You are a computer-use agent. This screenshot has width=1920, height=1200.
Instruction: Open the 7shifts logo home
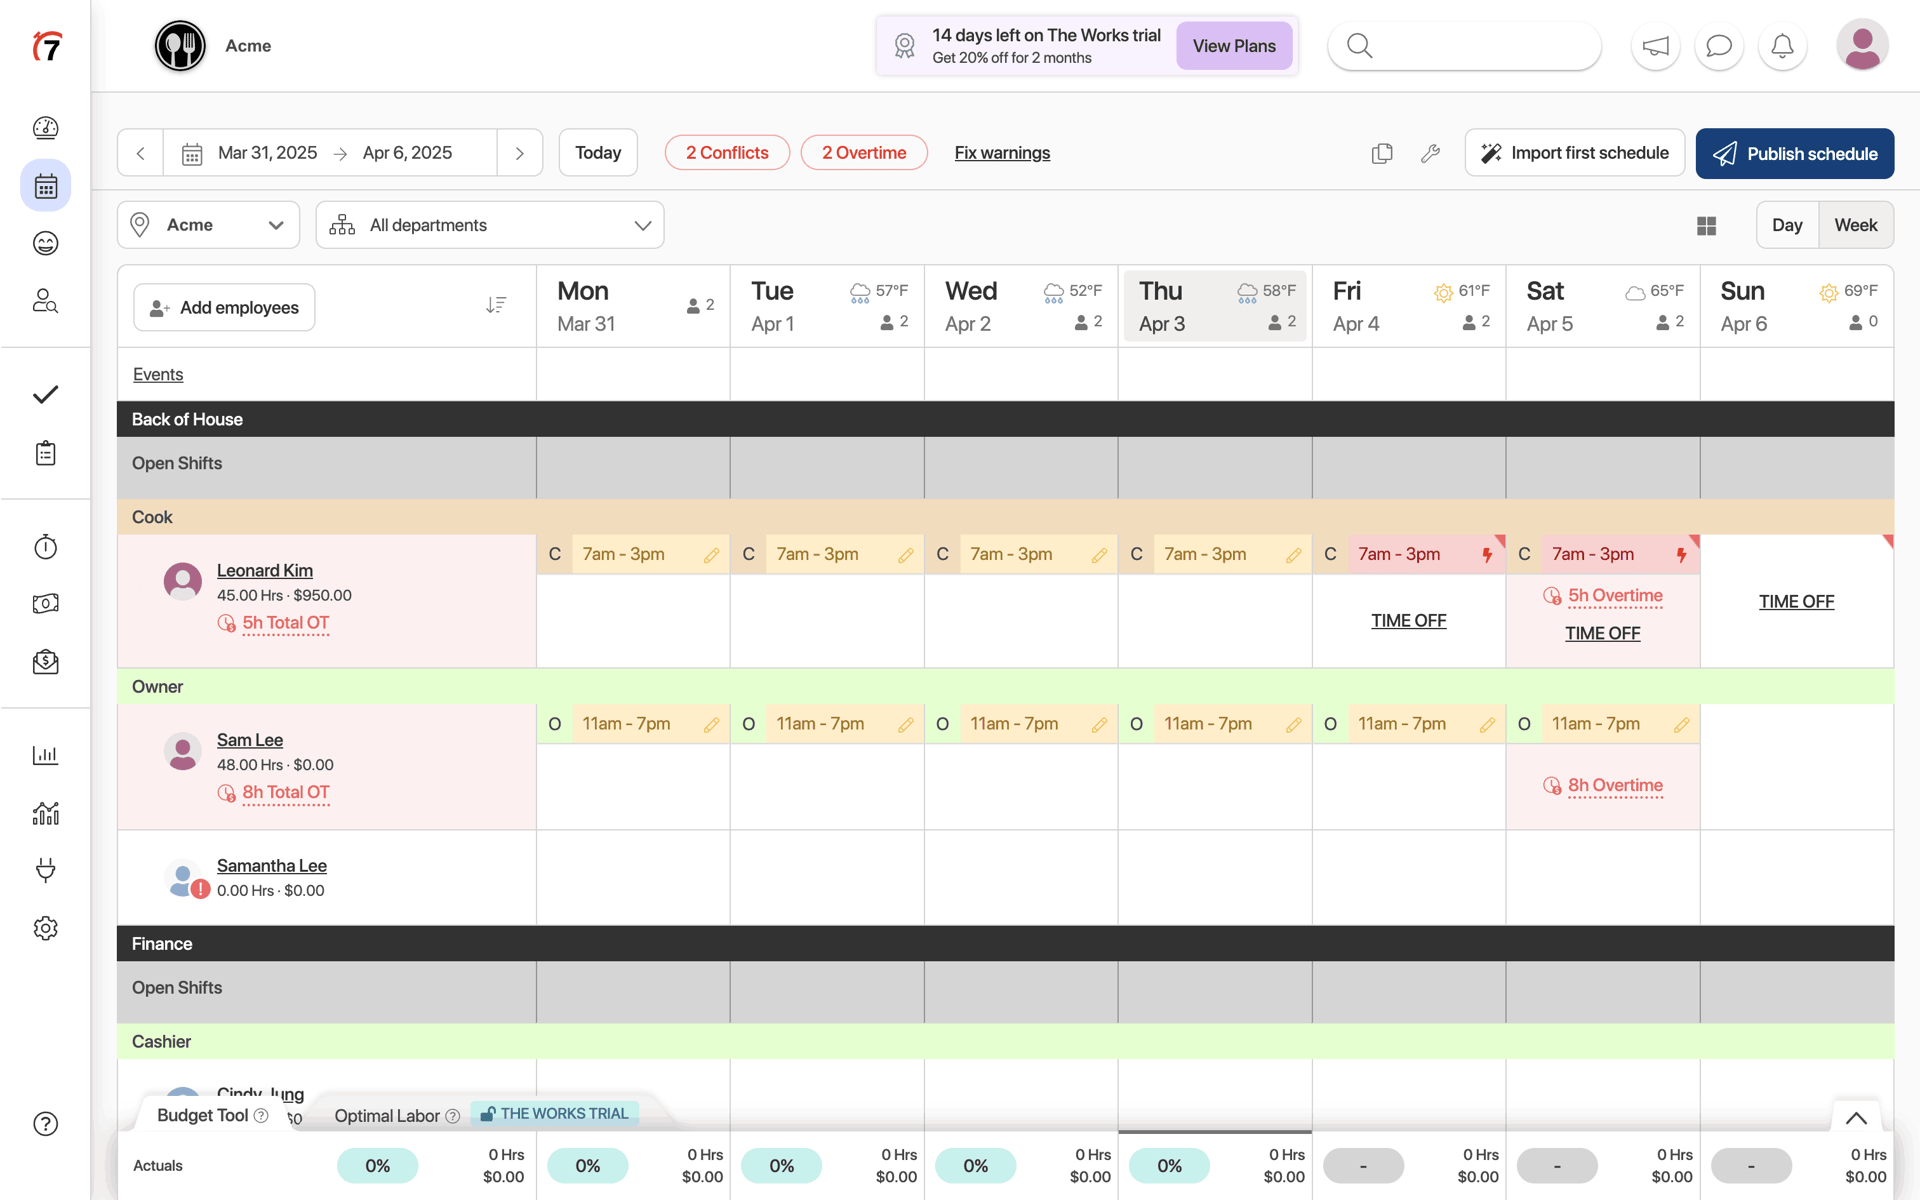coord(46,46)
